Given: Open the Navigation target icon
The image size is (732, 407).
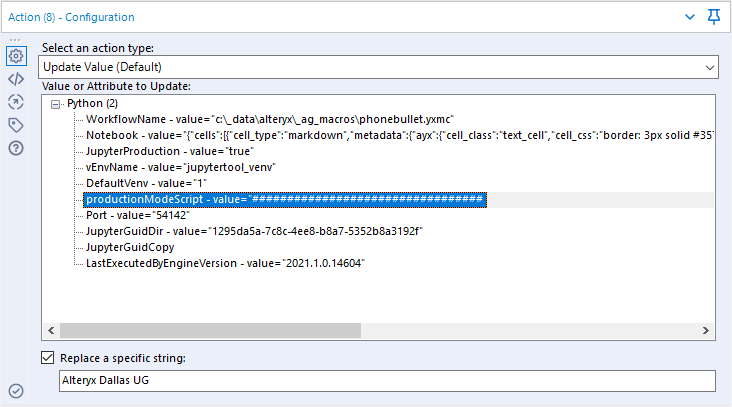Looking at the screenshot, I should pyautogui.click(x=16, y=102).
